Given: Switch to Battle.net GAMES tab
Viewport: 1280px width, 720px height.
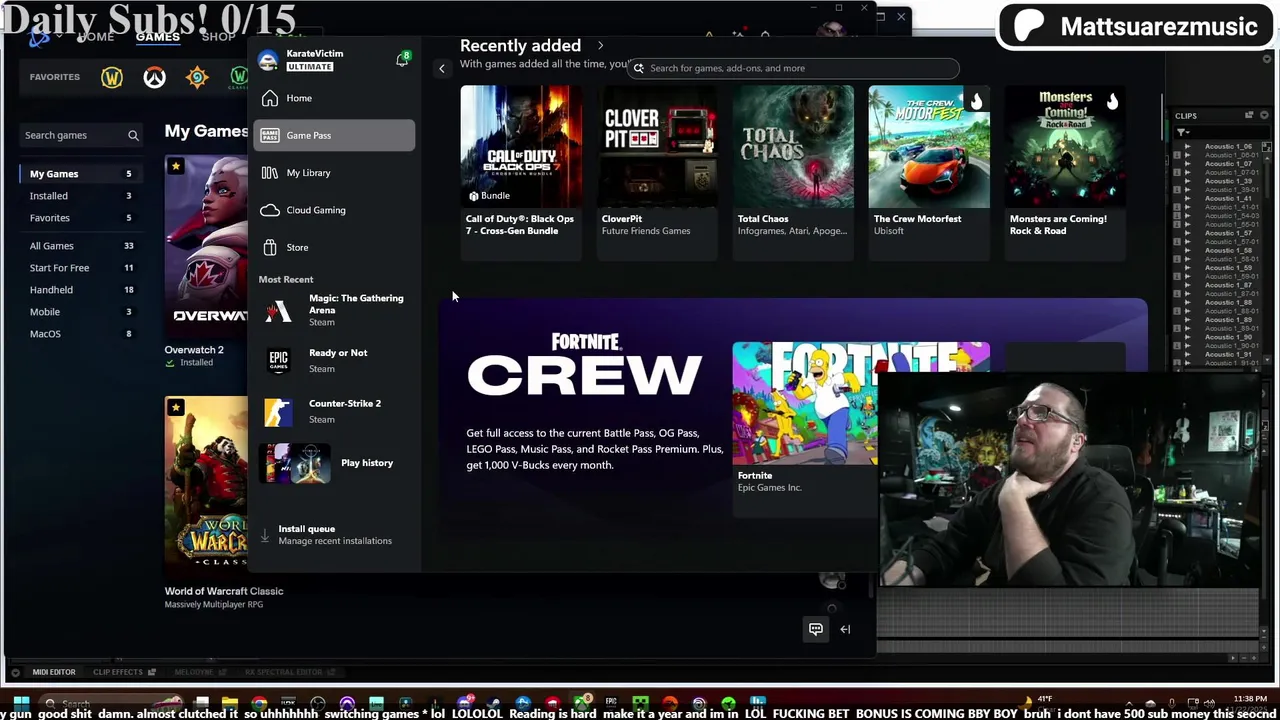Looking at the screenshot, I should [x=158, y=37].
